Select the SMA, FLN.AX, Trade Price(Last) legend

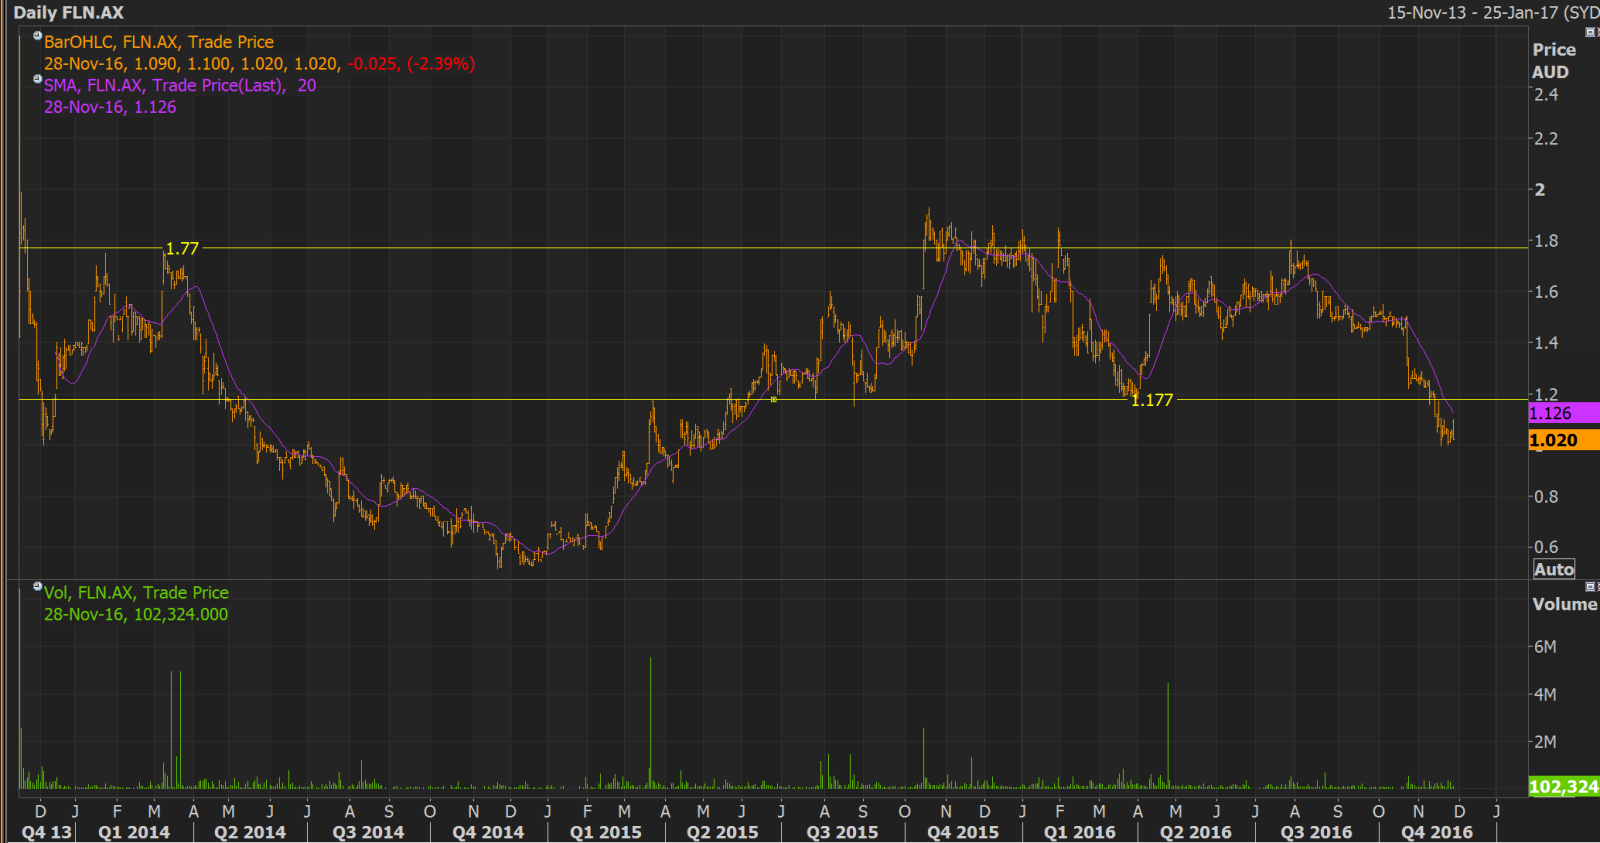coord(180,86)
